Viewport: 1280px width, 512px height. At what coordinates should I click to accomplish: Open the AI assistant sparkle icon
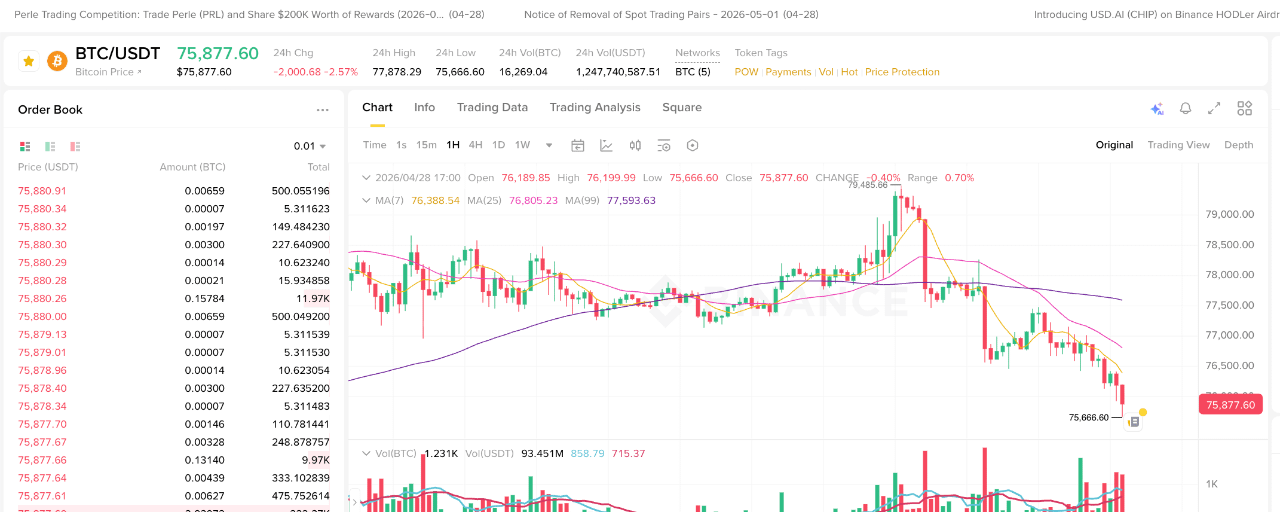pos(1157,108)
